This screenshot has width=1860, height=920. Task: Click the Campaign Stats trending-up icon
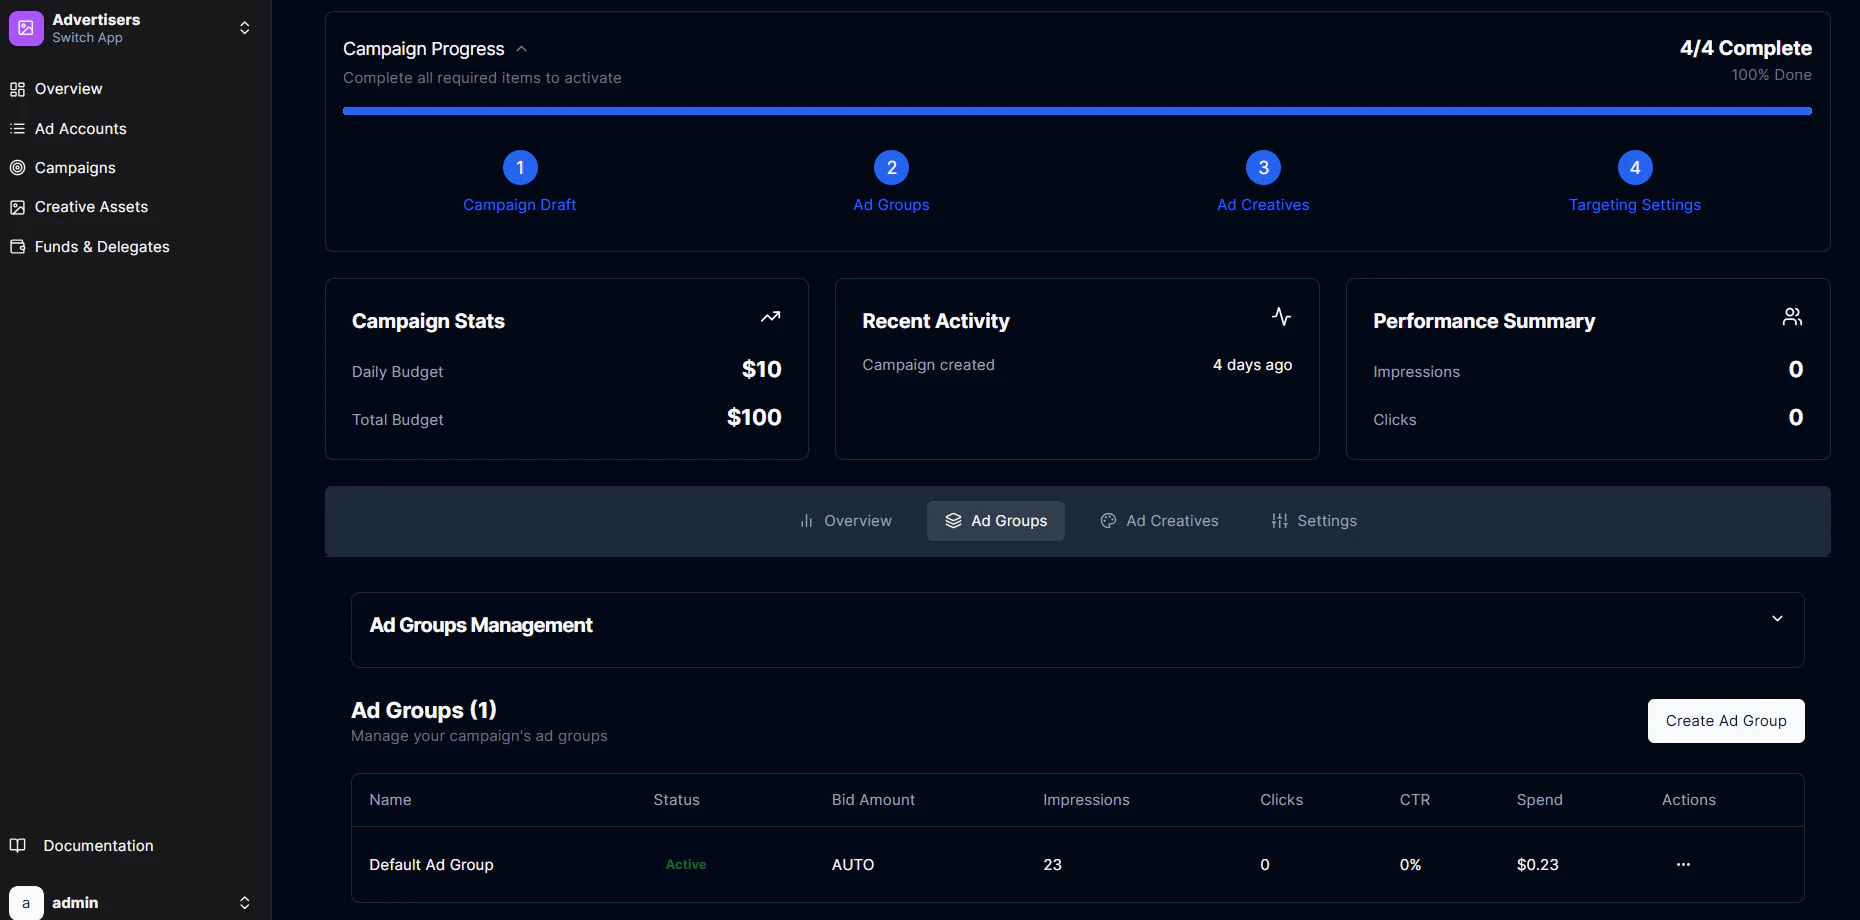(770, 317)
